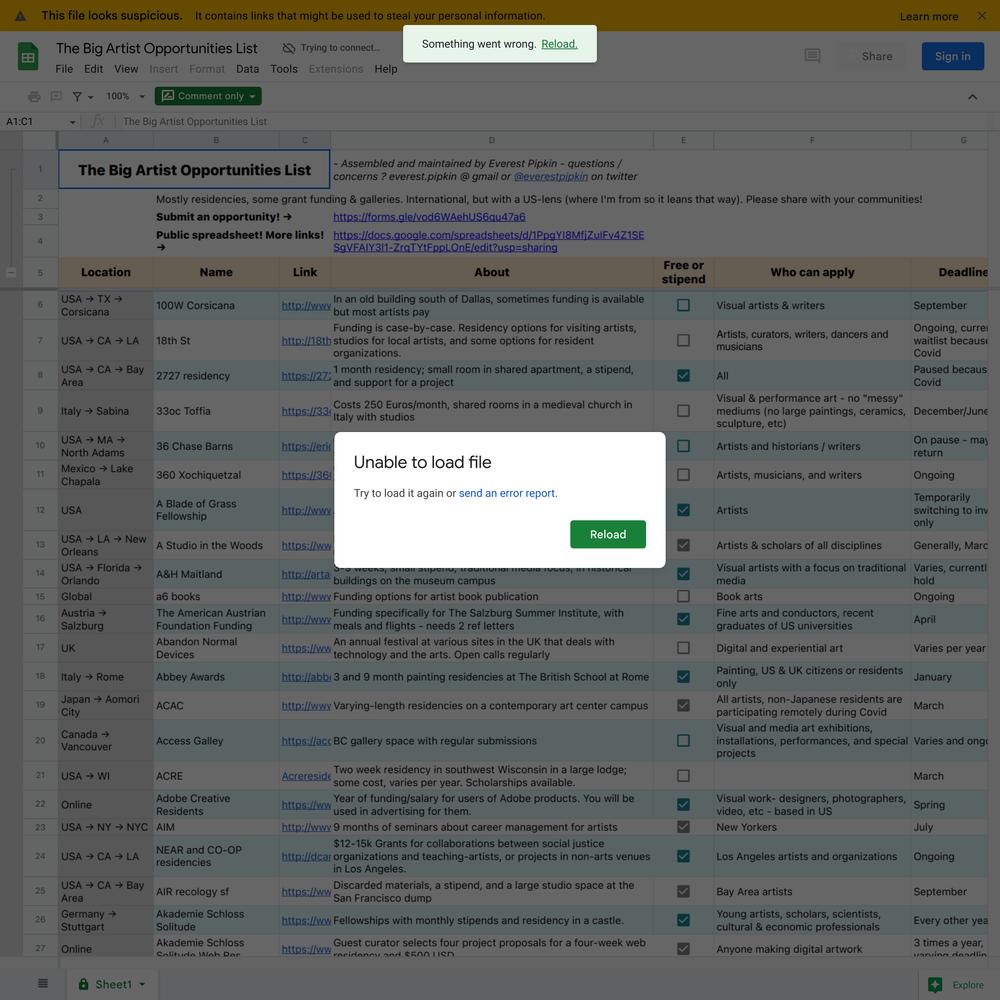This screenshot has width=1000, height=1000.
Task: Open the Data menu
Action: pyautogui.click(x=247, y=69)
